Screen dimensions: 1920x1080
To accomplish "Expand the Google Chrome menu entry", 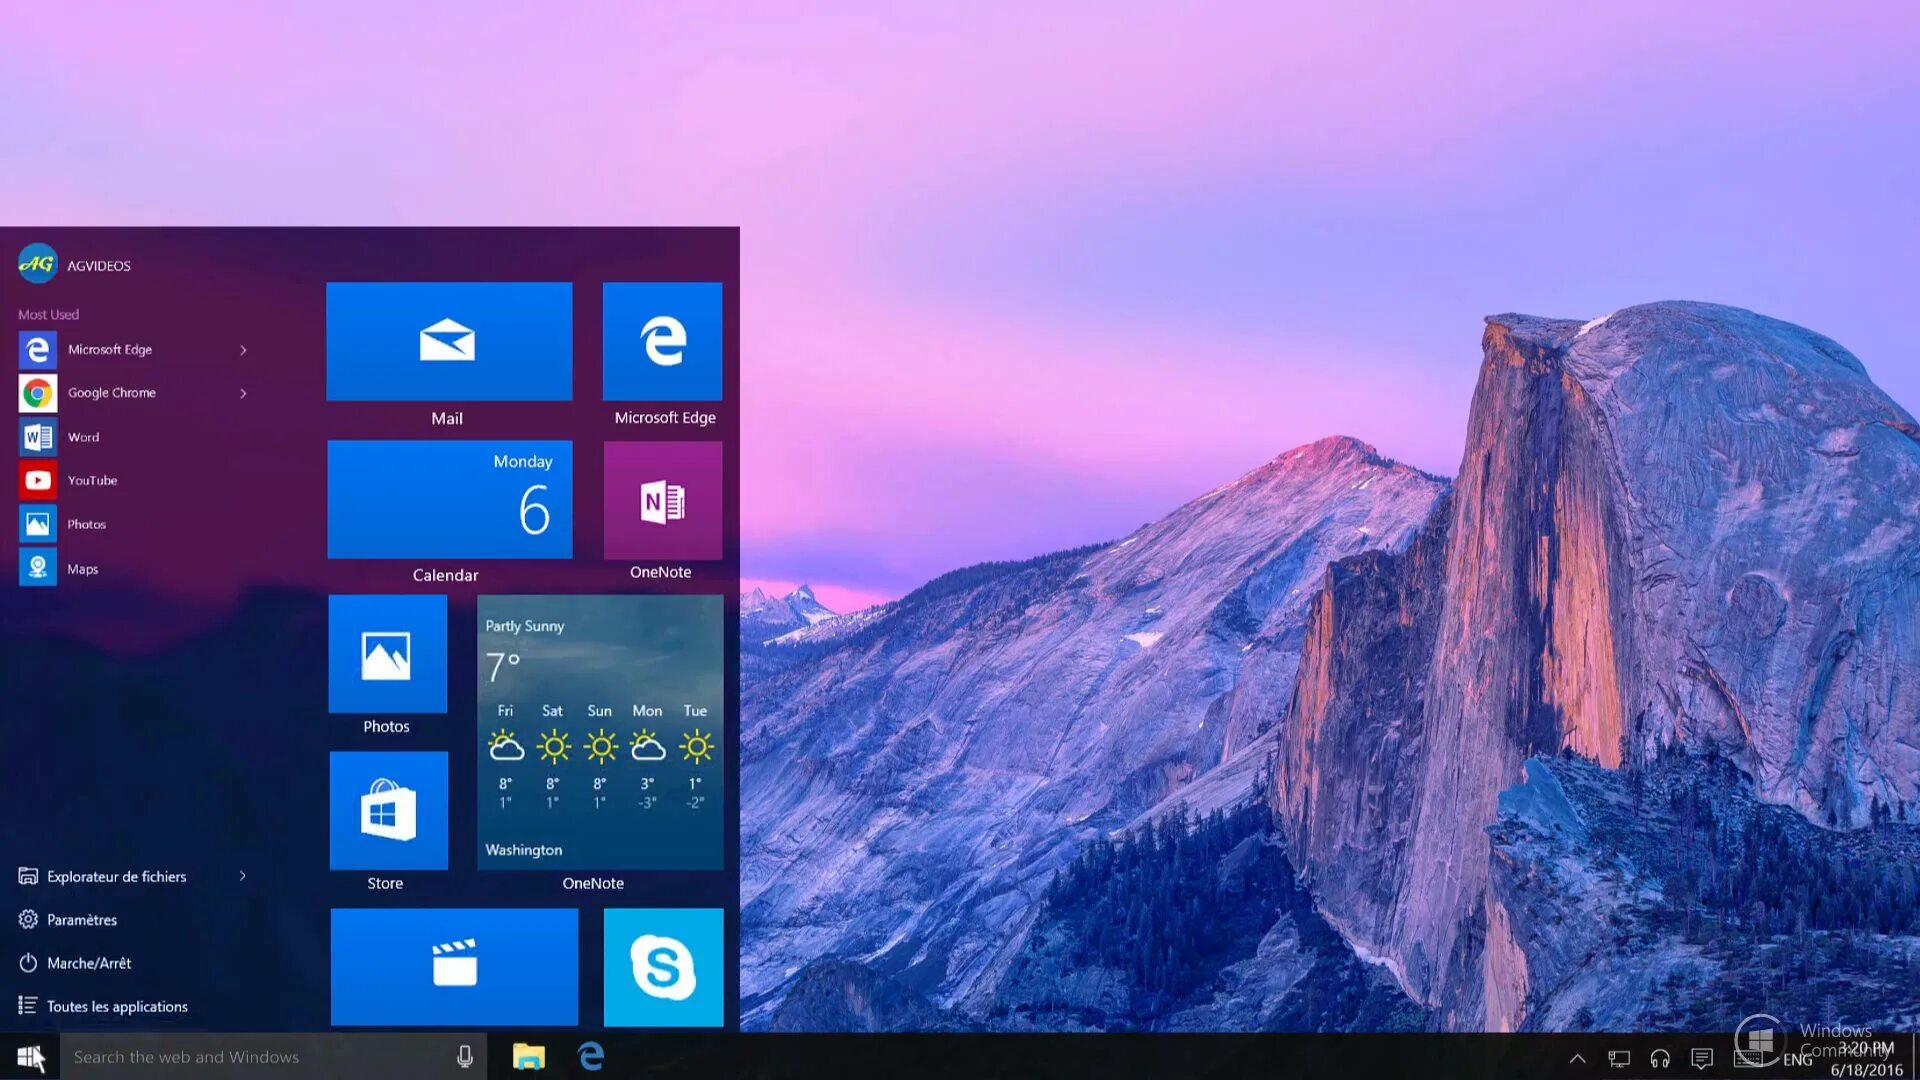I will point(241,393).
